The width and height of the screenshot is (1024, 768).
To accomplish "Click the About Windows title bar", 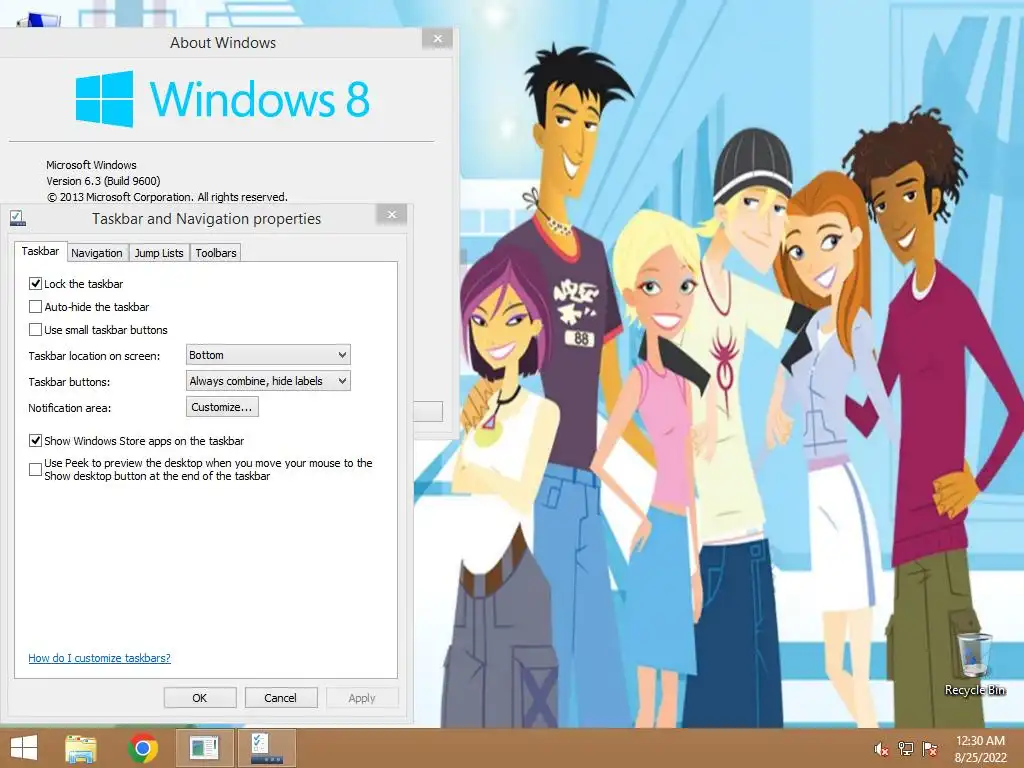I will [x=223, y=42].
